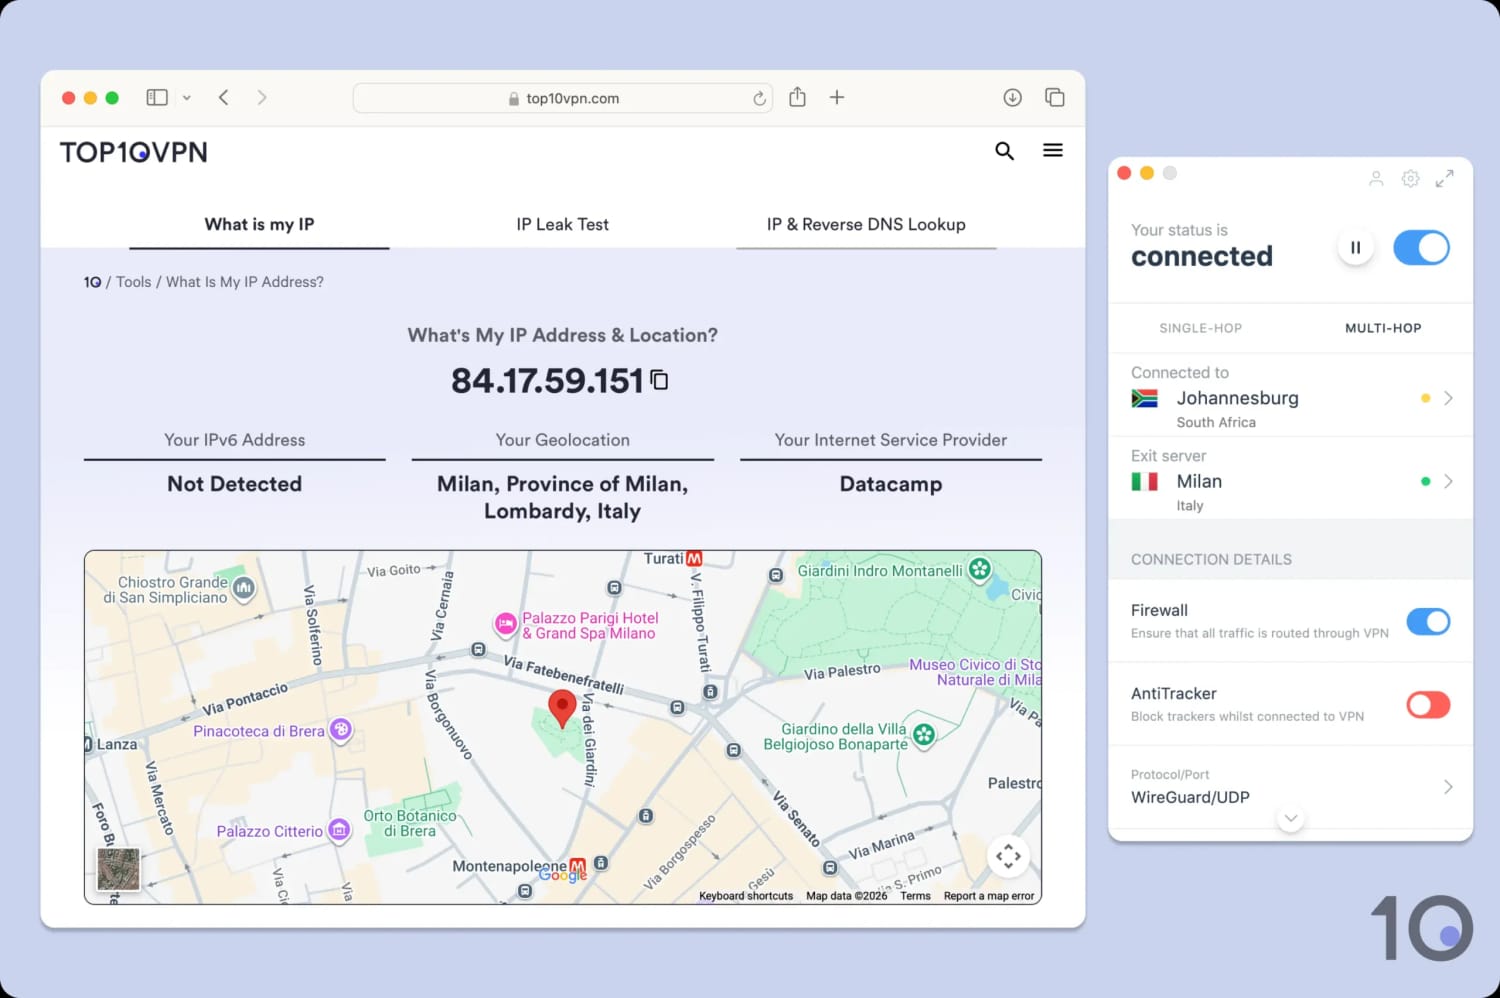Switch to the SINGLE-HOP tab
Screen dimensions: 1500x998
point(1200,328)
